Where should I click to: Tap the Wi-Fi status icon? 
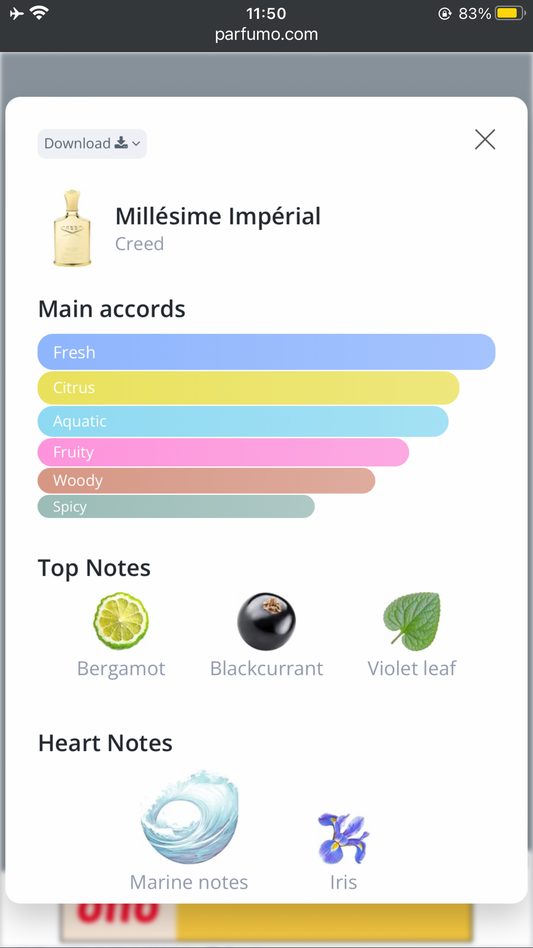pyautogui.click(x=40, y=13)
